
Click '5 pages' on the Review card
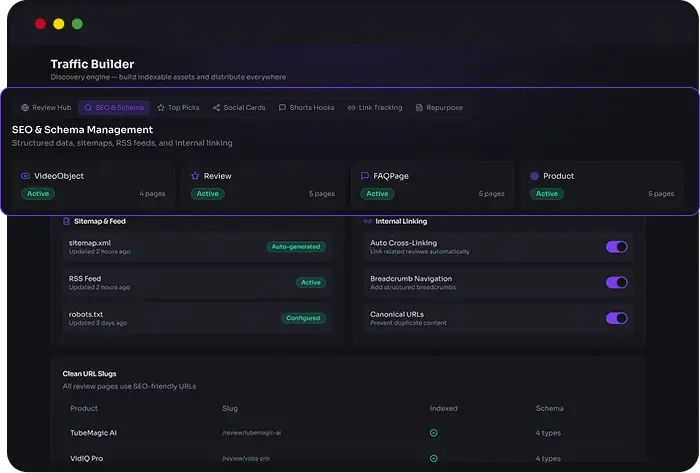(322, 194)
